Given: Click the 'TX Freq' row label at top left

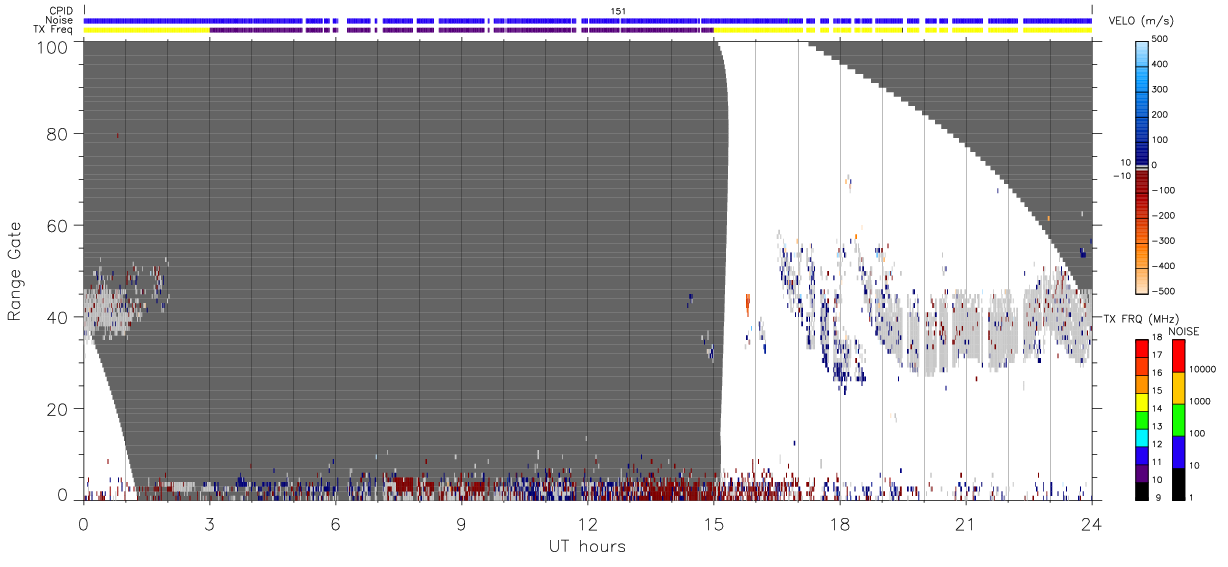Looking at the screenshot, I should pos(55,30).
